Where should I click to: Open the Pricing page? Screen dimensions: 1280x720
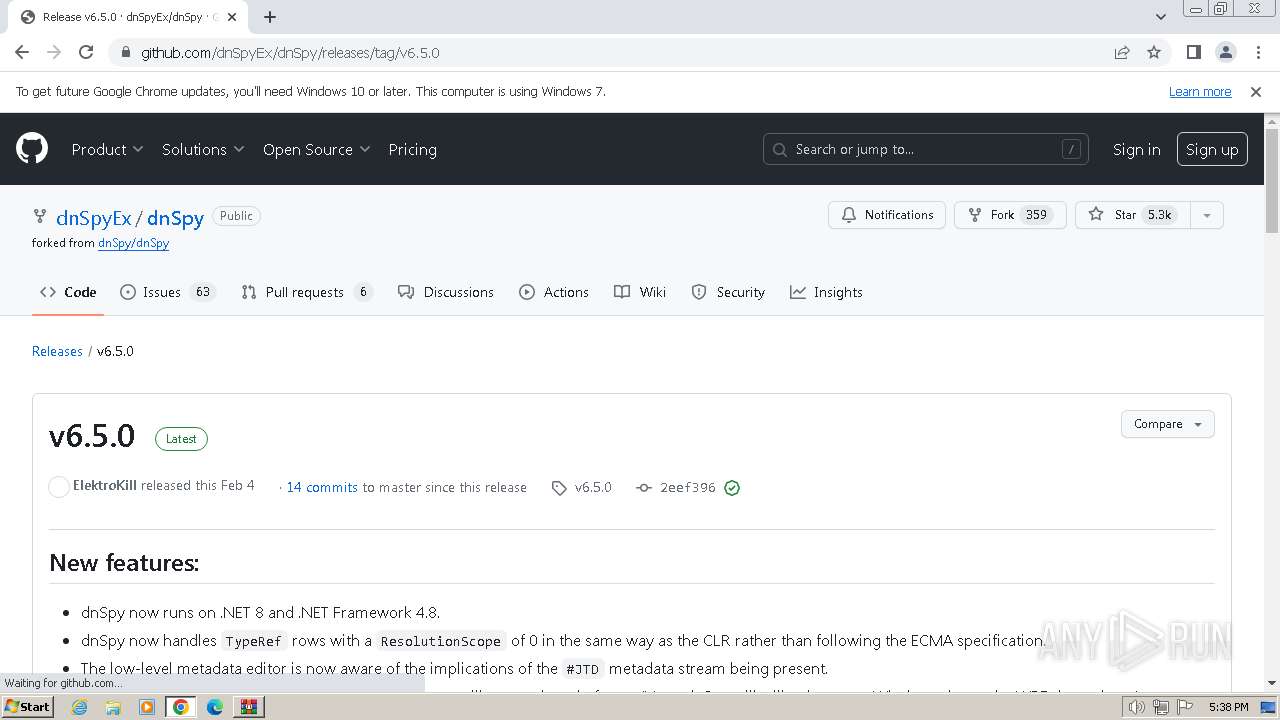(x=412, y=149)
